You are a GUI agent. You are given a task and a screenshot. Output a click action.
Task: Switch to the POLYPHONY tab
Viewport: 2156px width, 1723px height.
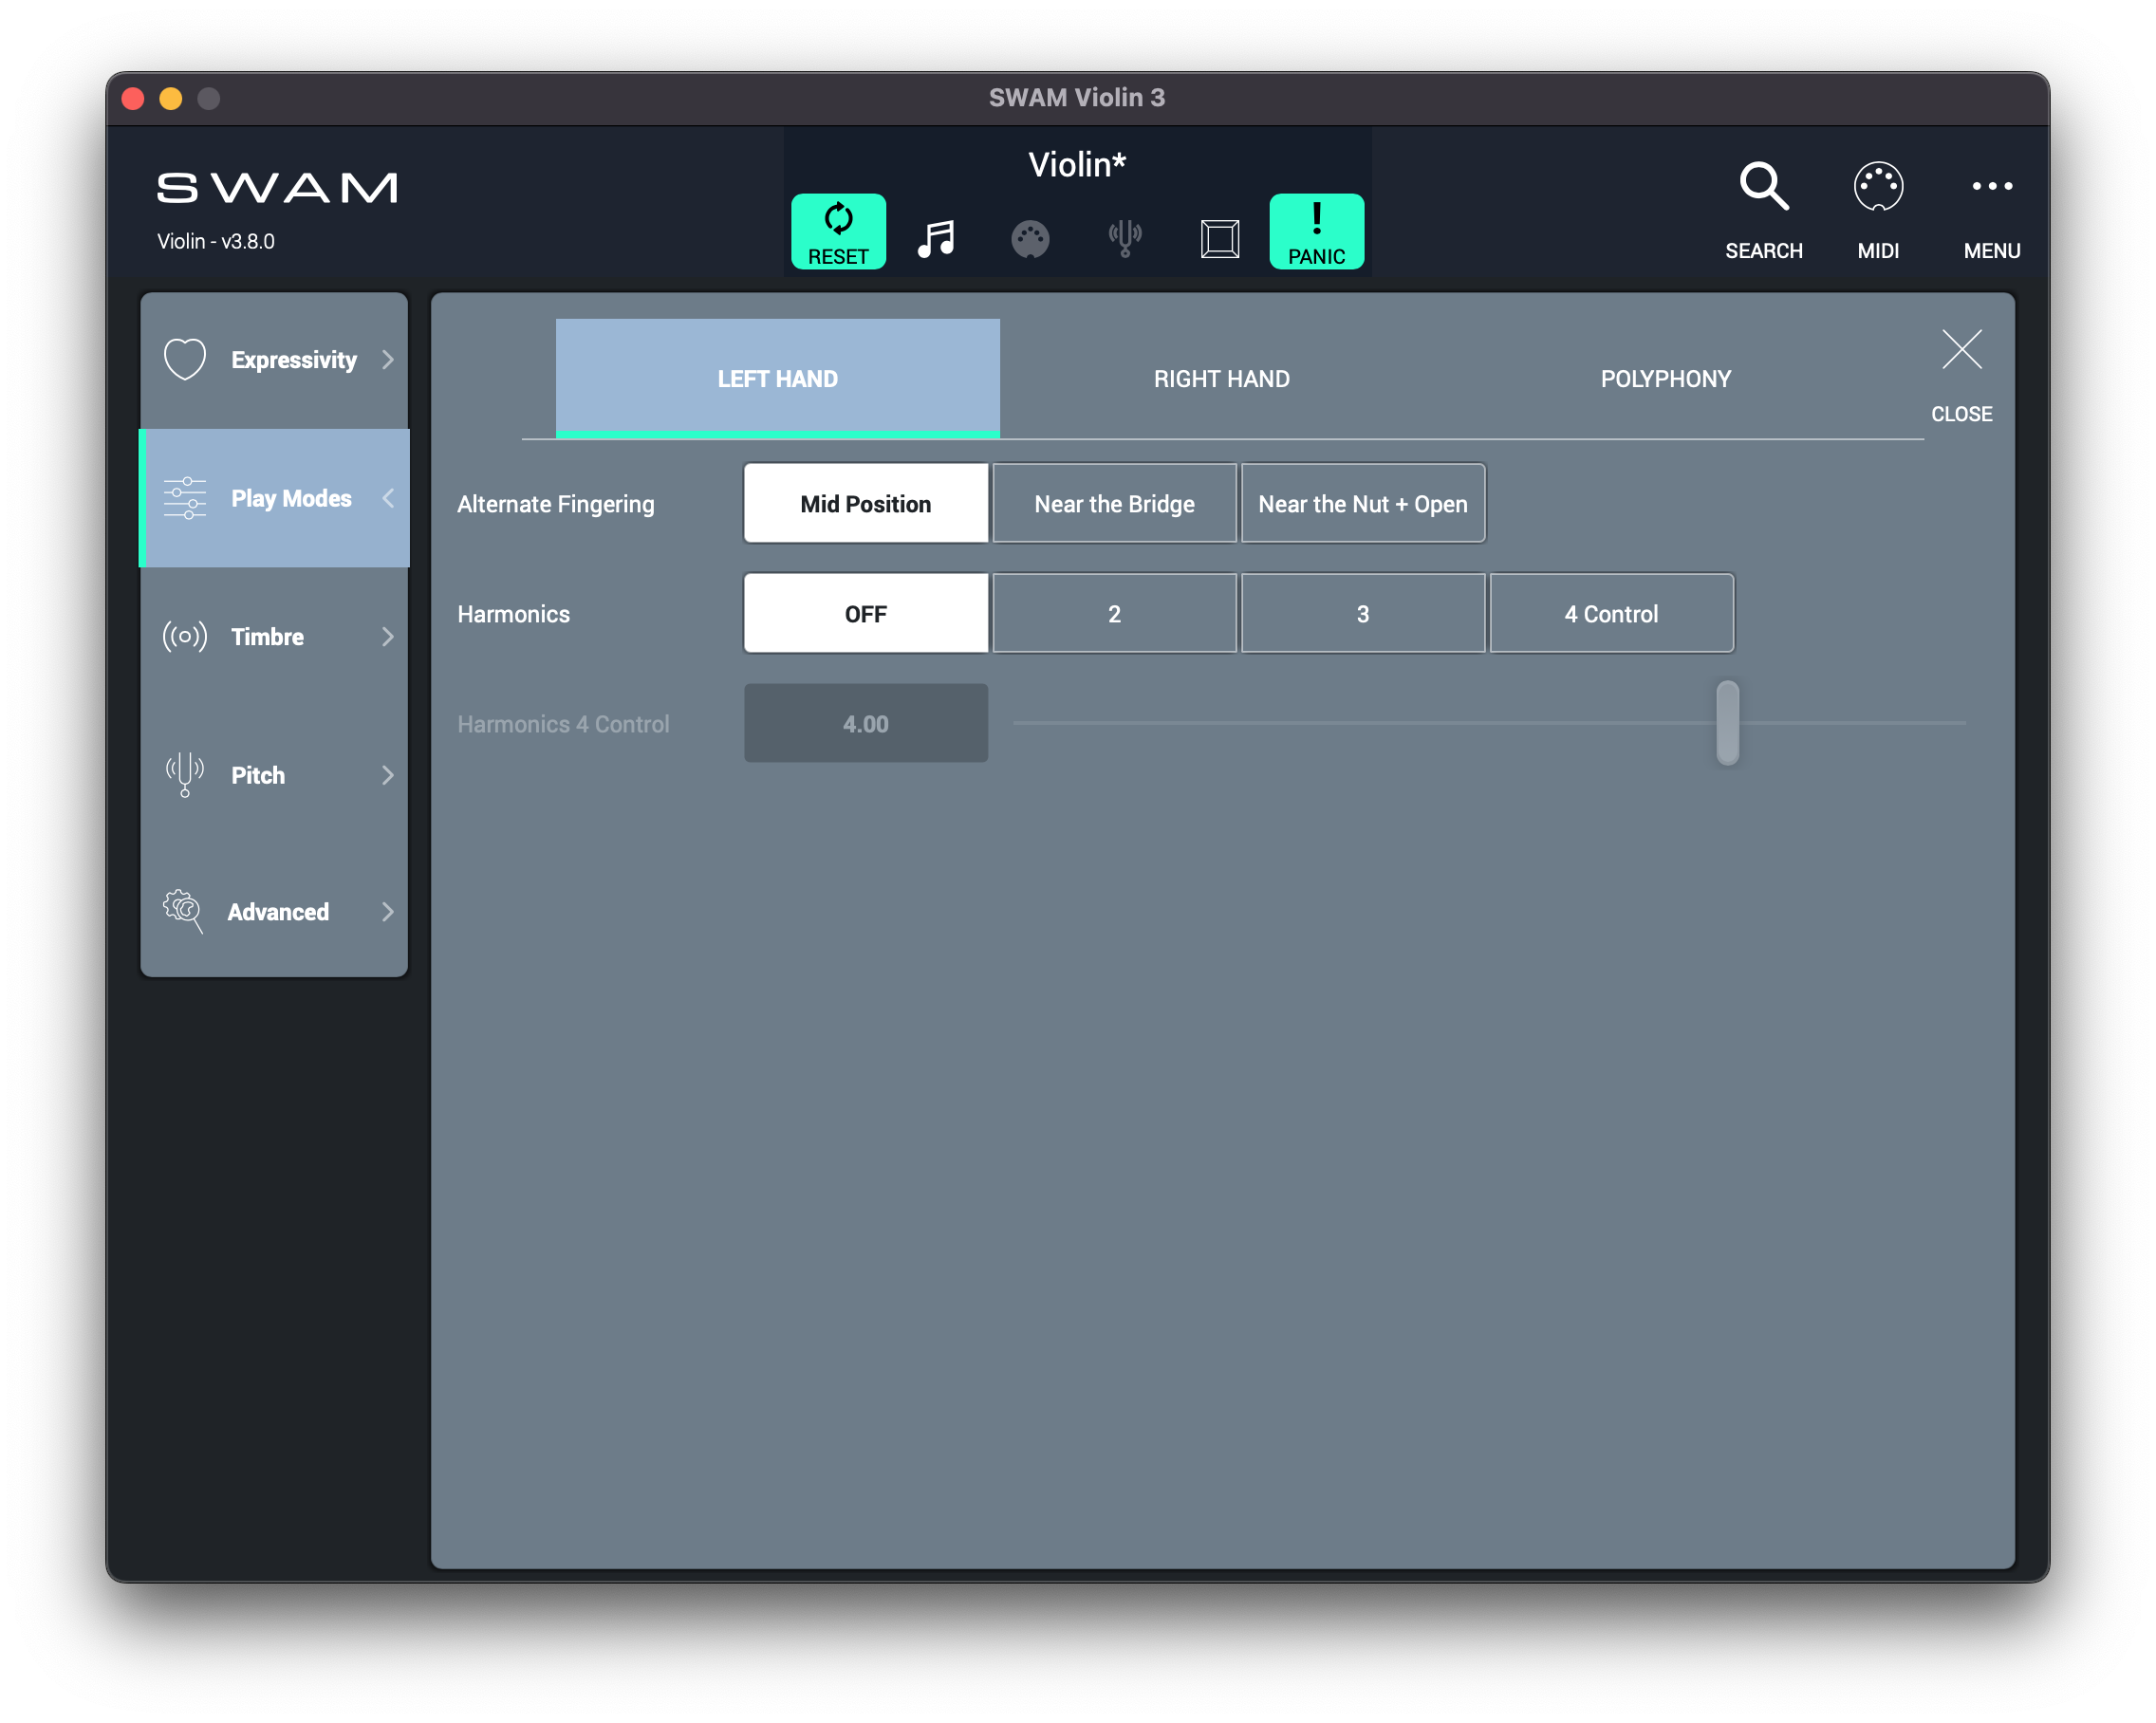coord(1665,379)
